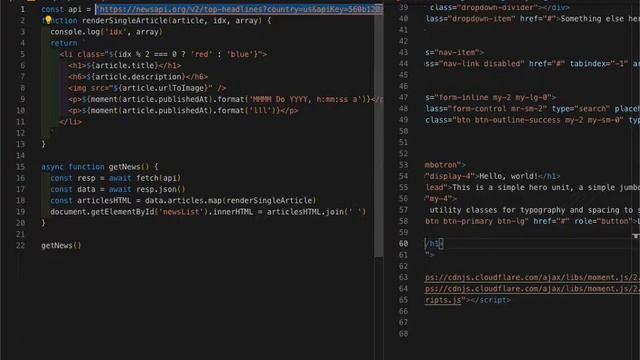This screenshot has width=640, height=360.
Task: Click line number 60 in right editor
Action: [403, 244]
